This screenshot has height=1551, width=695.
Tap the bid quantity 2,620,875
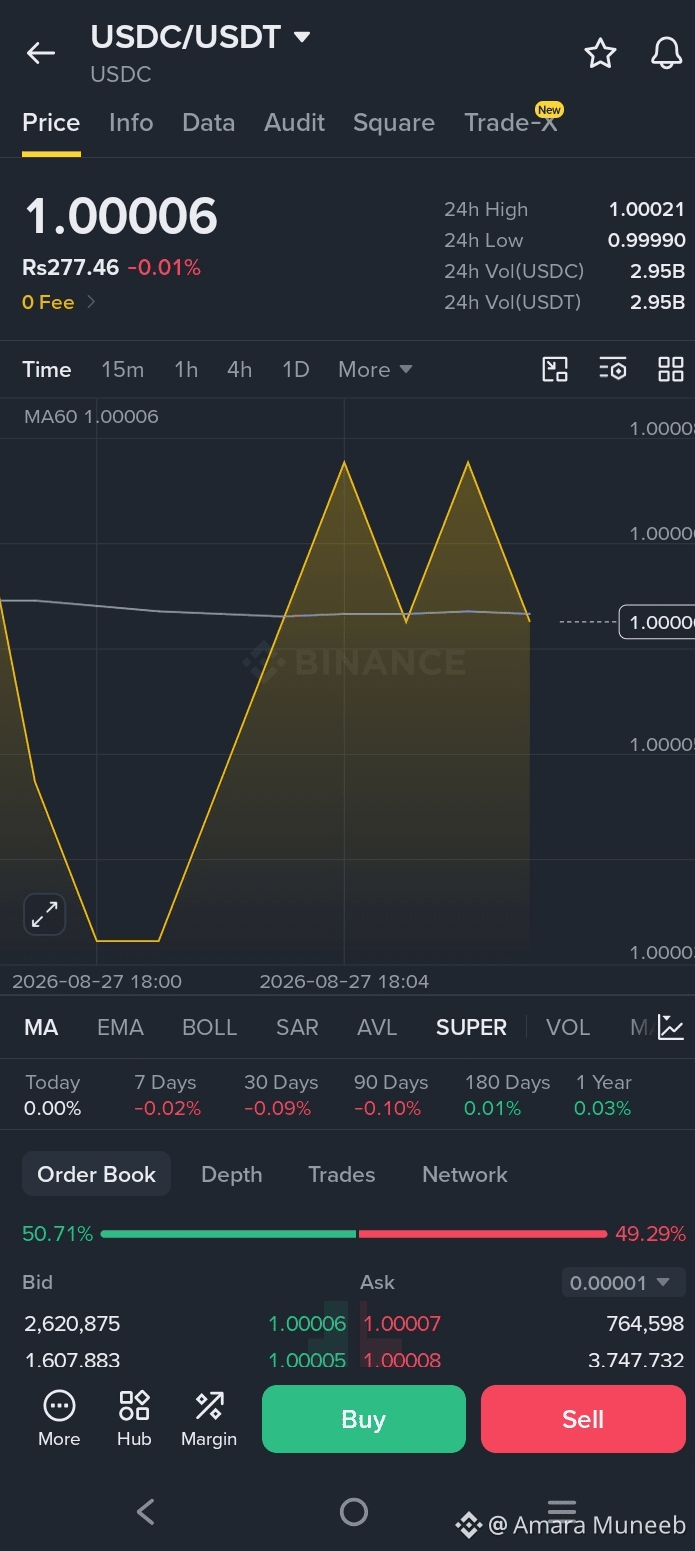click(x=72, y=1324)
